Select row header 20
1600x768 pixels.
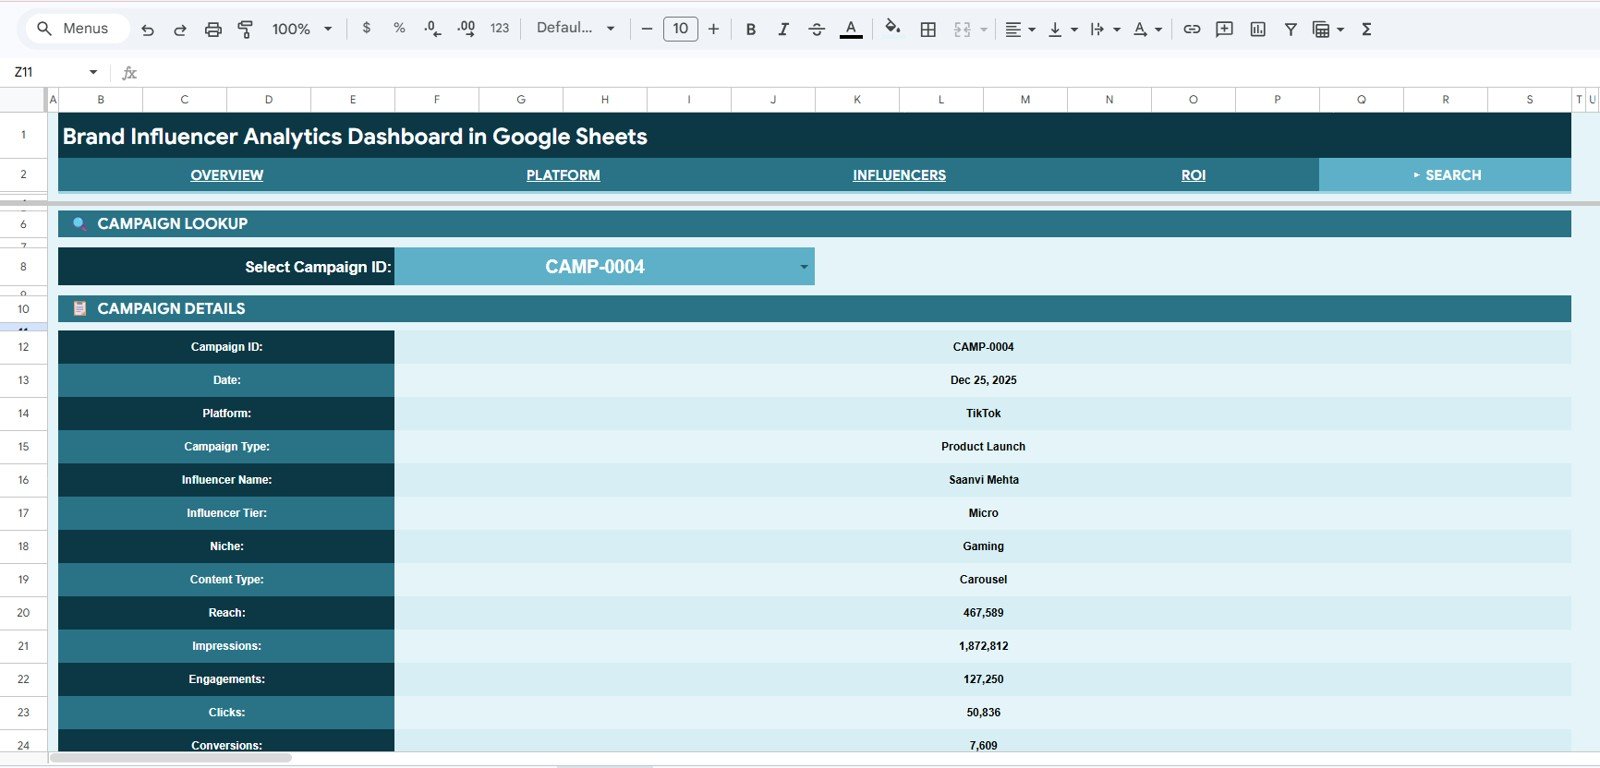pyautogui.click(x=23, y=613)
